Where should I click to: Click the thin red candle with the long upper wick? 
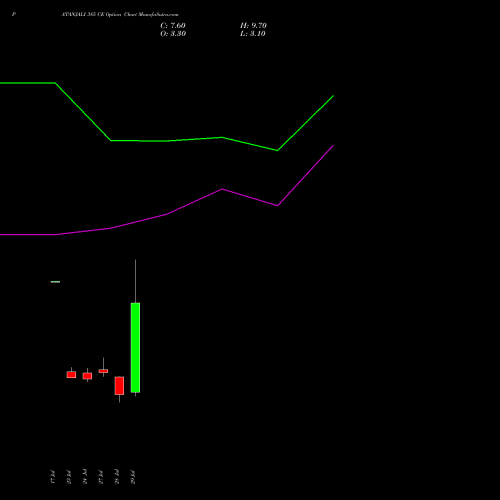[x=103, y=371]
